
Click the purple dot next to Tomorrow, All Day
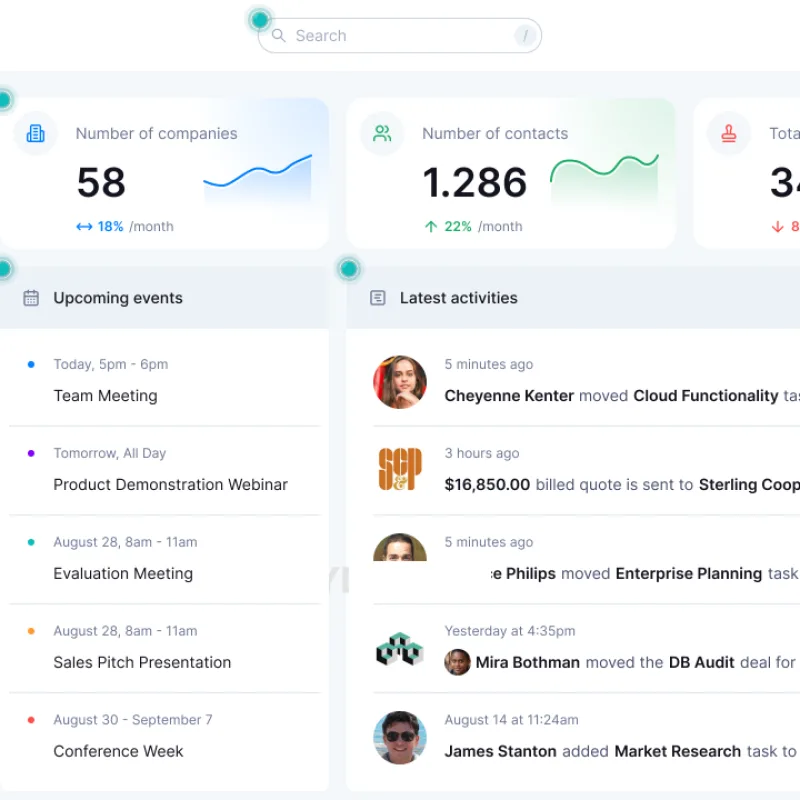point(31,453)
